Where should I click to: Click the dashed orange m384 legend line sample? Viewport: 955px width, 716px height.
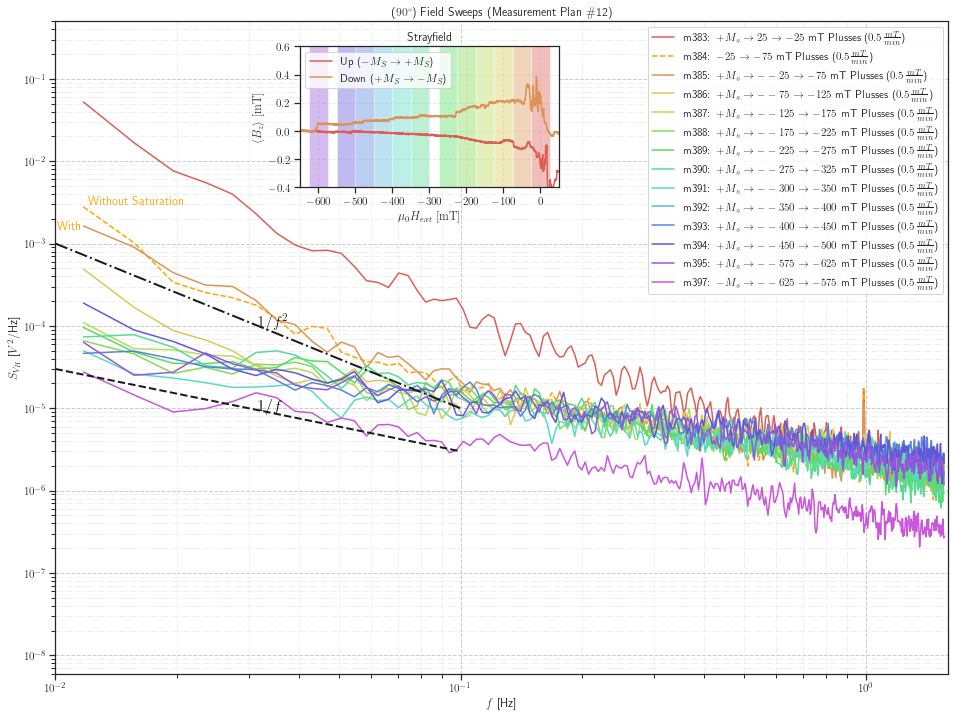(665, 57)
